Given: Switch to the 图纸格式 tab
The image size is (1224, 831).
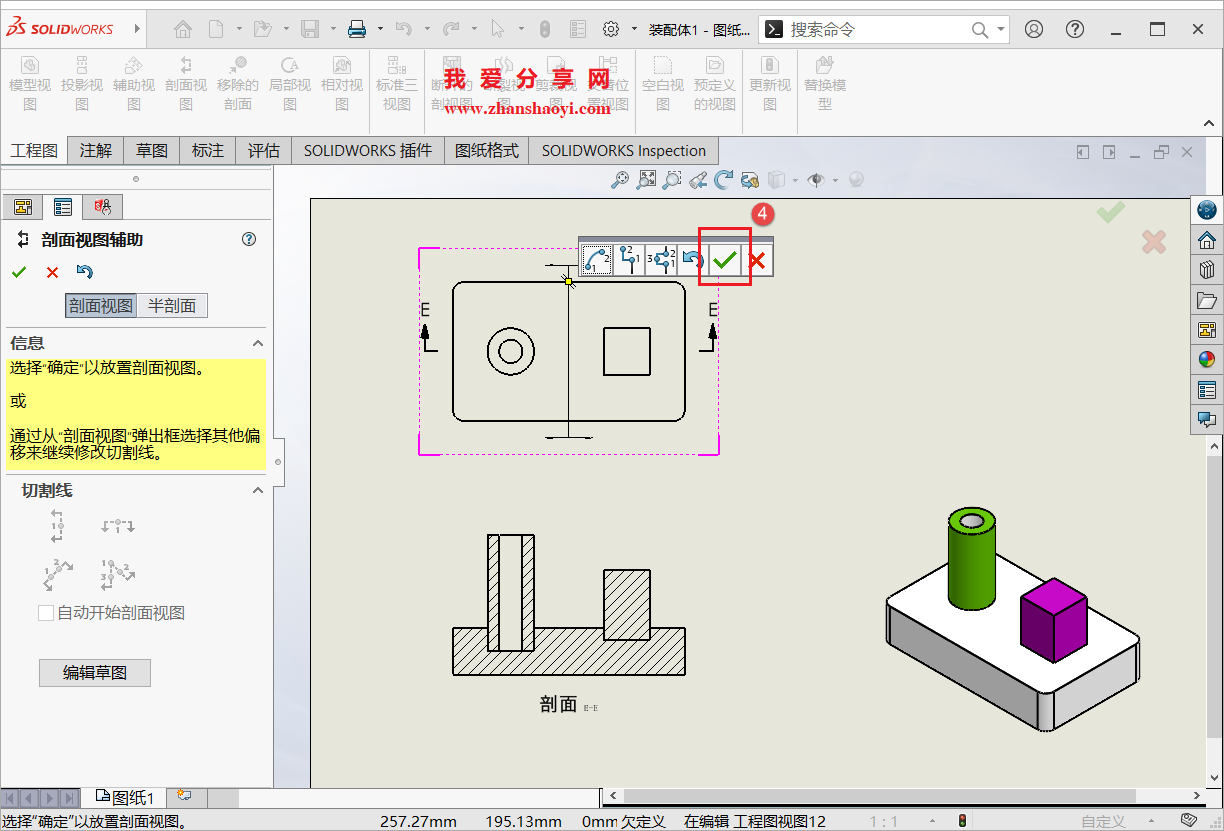Looking at the screenshot, I should tap(487, 151).
